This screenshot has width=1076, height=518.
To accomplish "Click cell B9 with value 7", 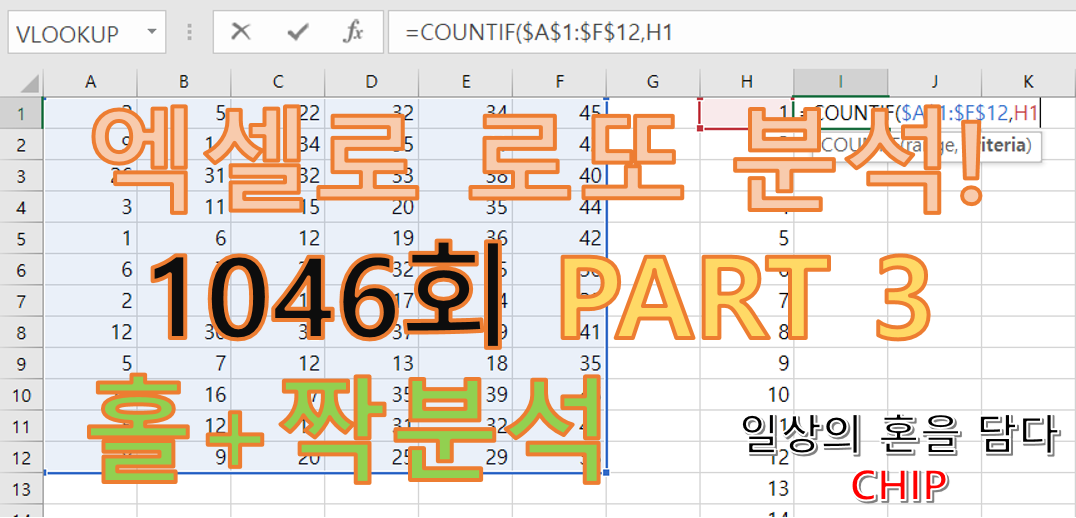I will click(184, 363).
